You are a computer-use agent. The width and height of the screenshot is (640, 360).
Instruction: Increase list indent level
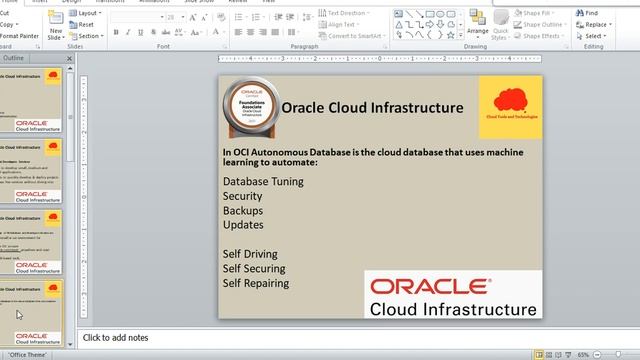point(290,17)
